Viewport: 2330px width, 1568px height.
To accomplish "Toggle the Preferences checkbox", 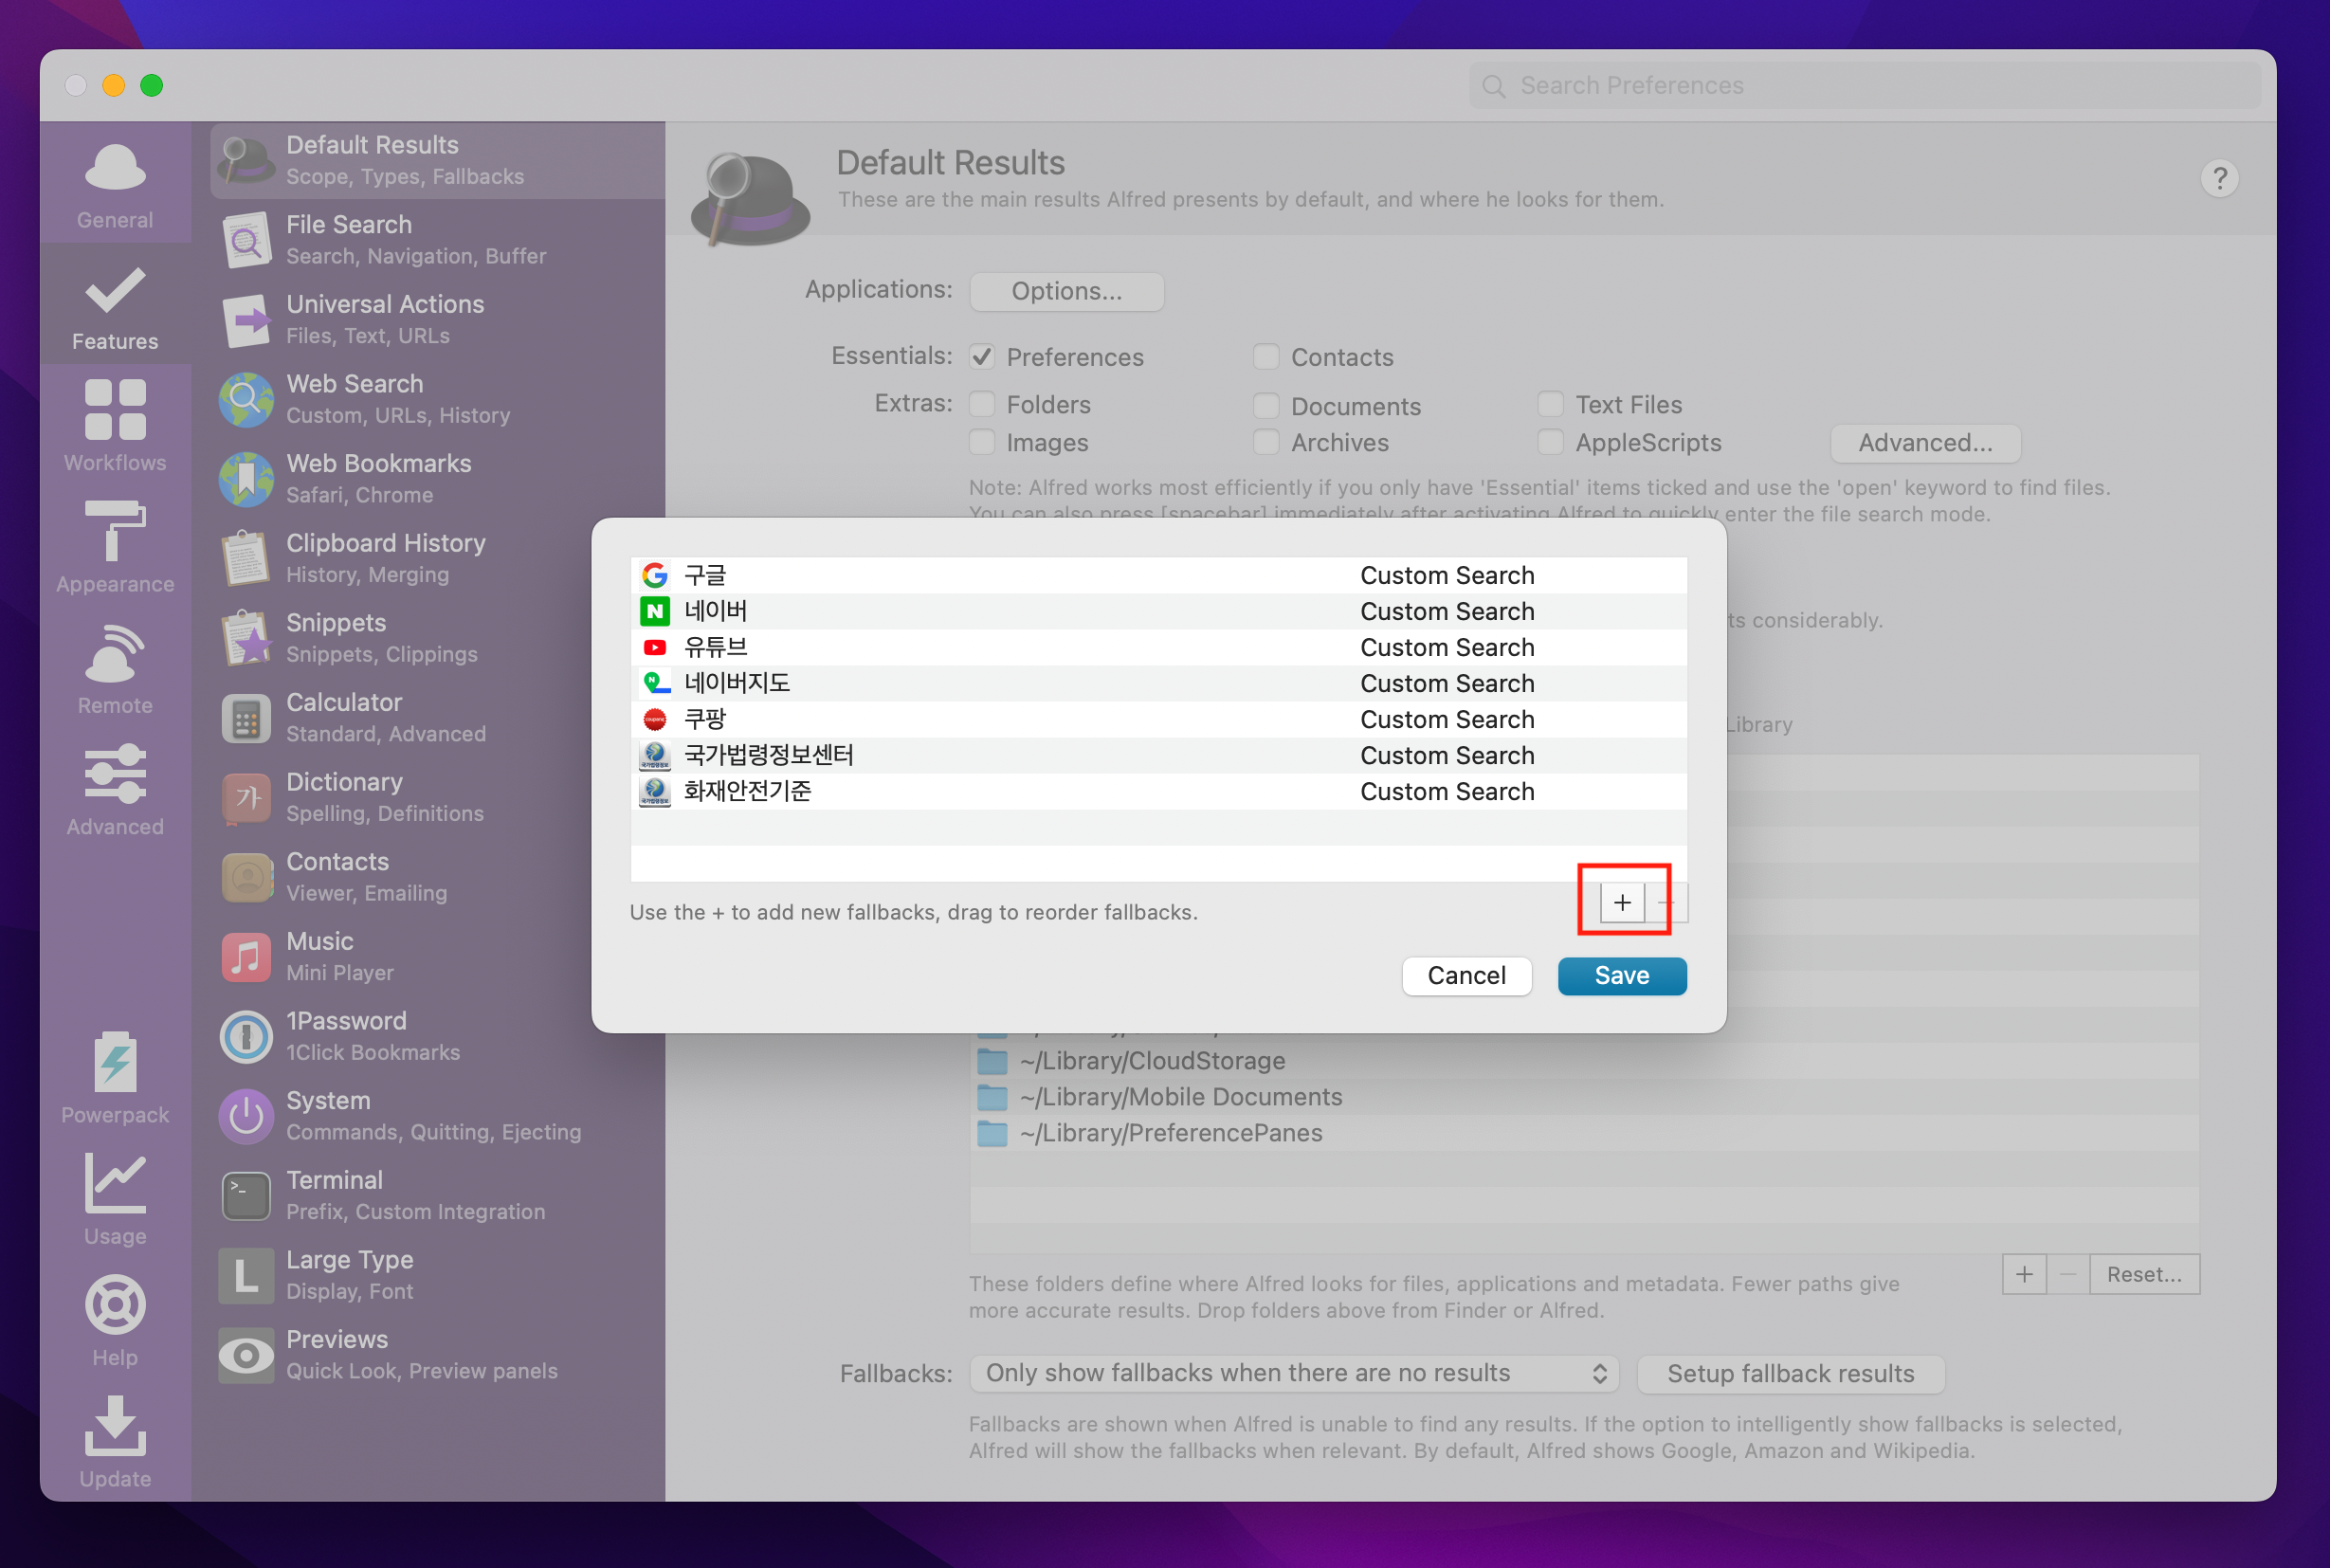I will pyautogui.click(x=982, y=357).
